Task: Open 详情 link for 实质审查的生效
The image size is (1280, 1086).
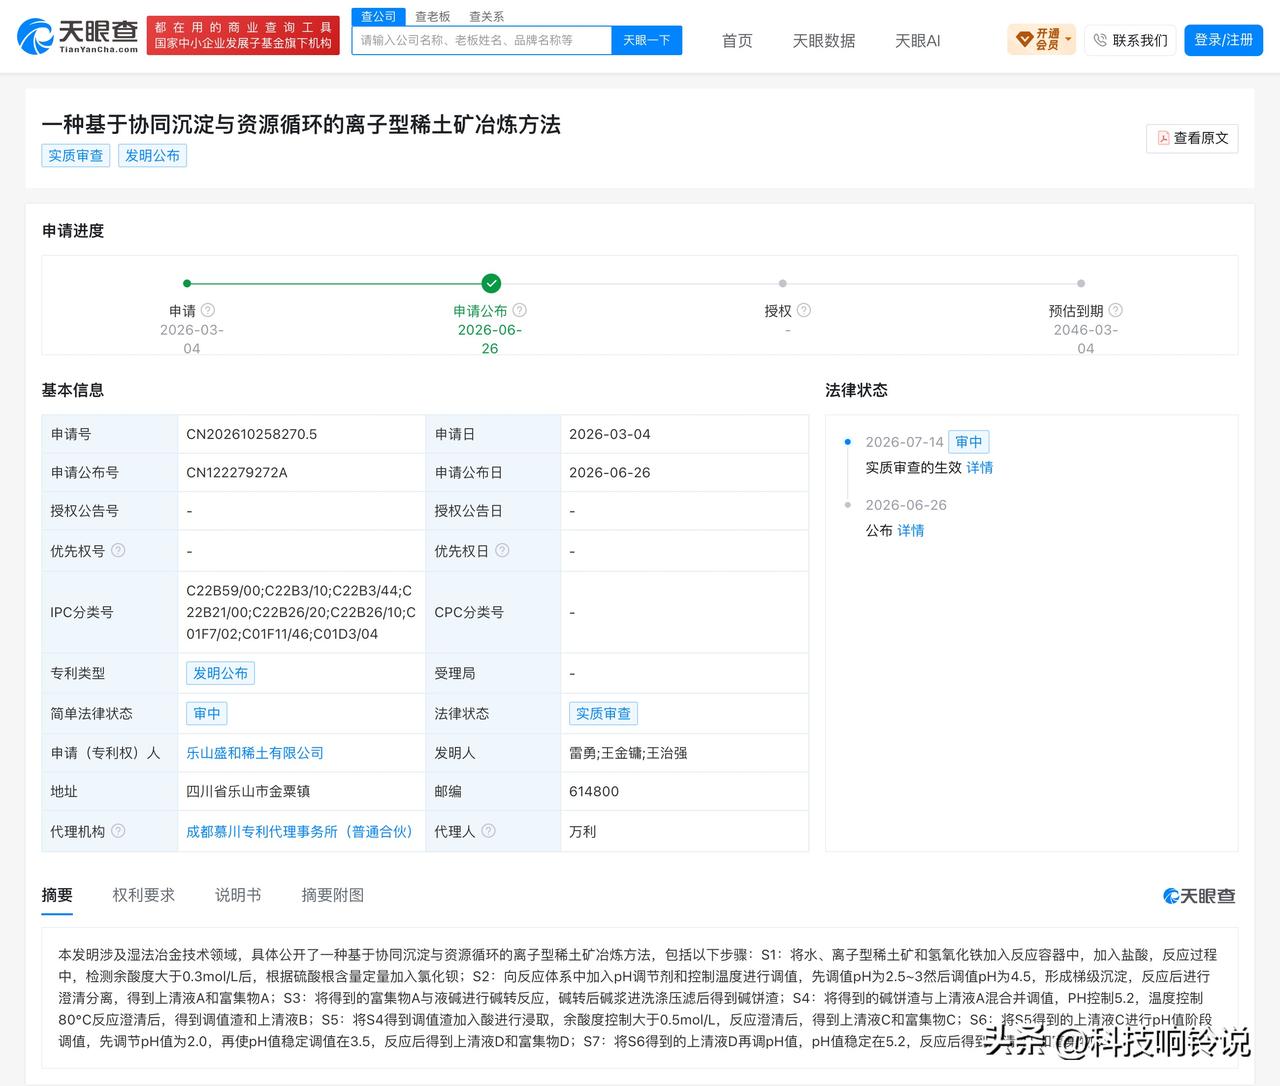Action: [980, 467]
